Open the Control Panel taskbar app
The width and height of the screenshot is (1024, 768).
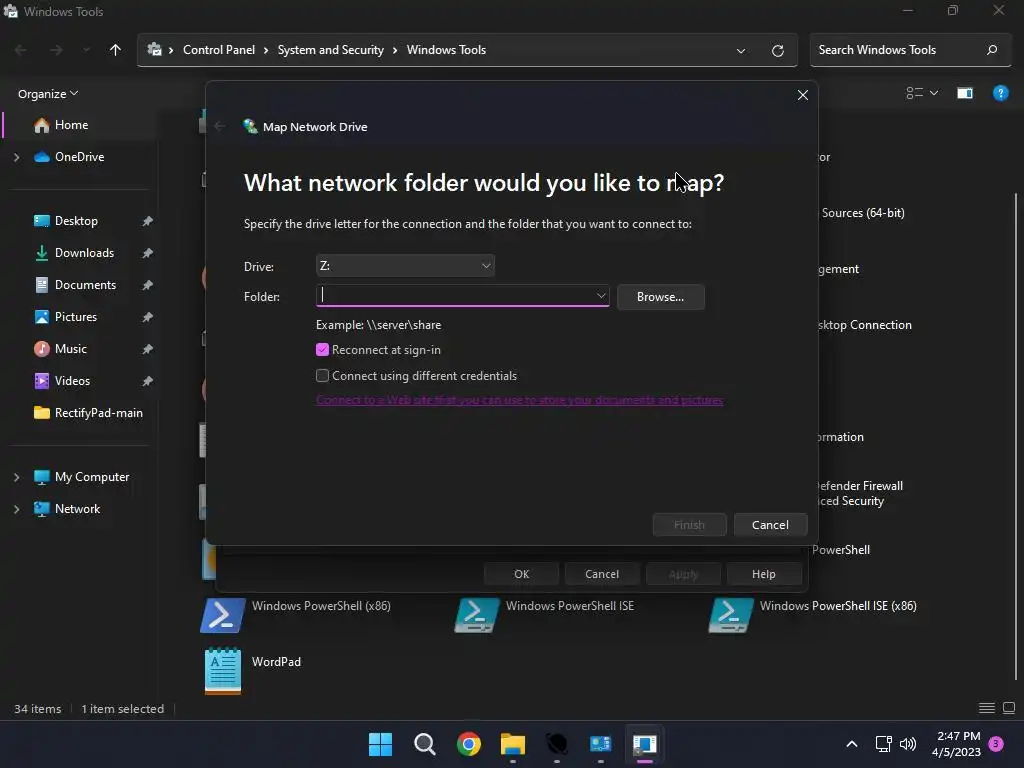point(600,744)
